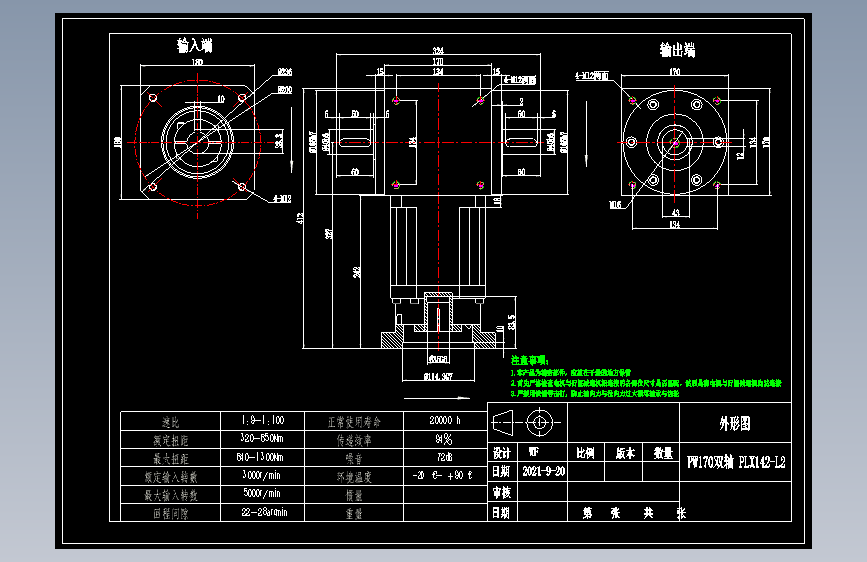Screen dimensions: 867x562
Task: Click the 20000 h lifetime value
Action: pyautogui.click(x=445, y=420)
